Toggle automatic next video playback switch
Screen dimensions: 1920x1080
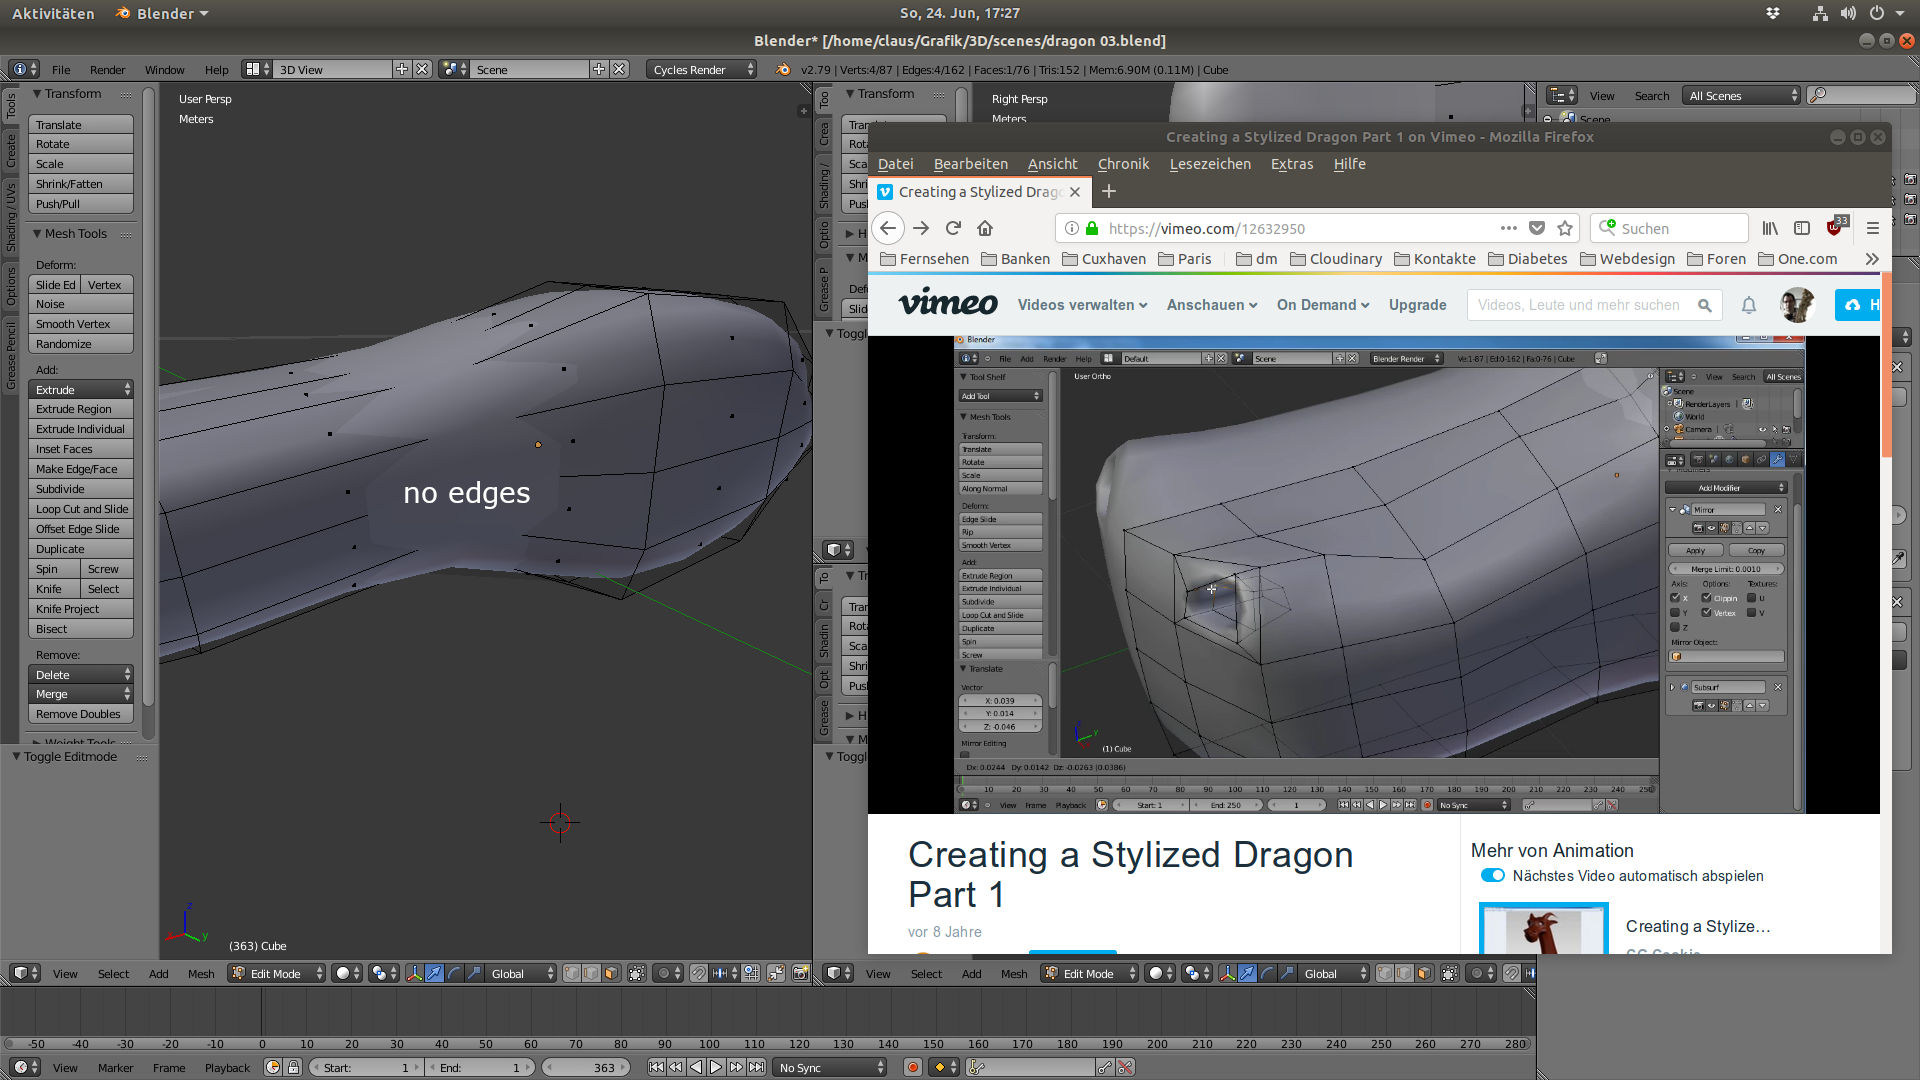coord(1493,875)
